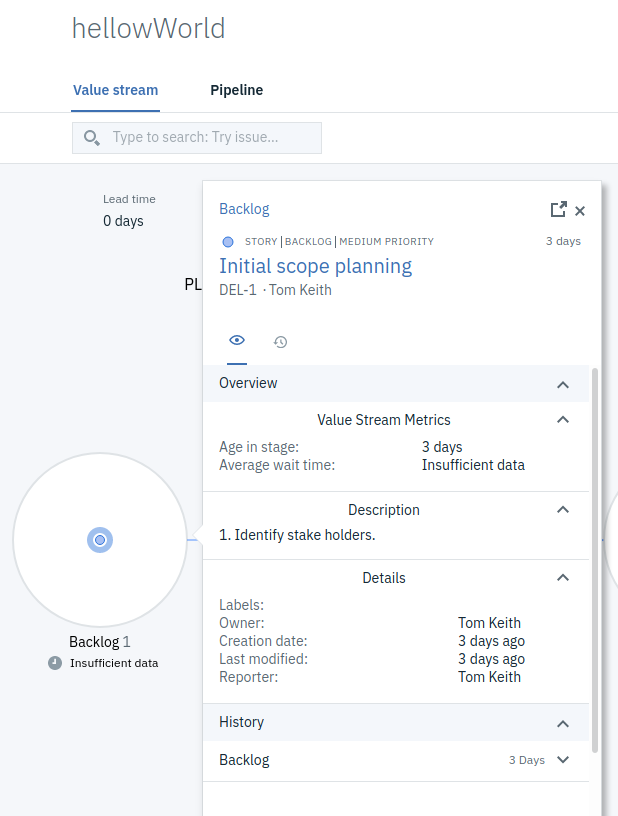Open the history clock tab icon
The image size is (618, 816).
(281, 342)
